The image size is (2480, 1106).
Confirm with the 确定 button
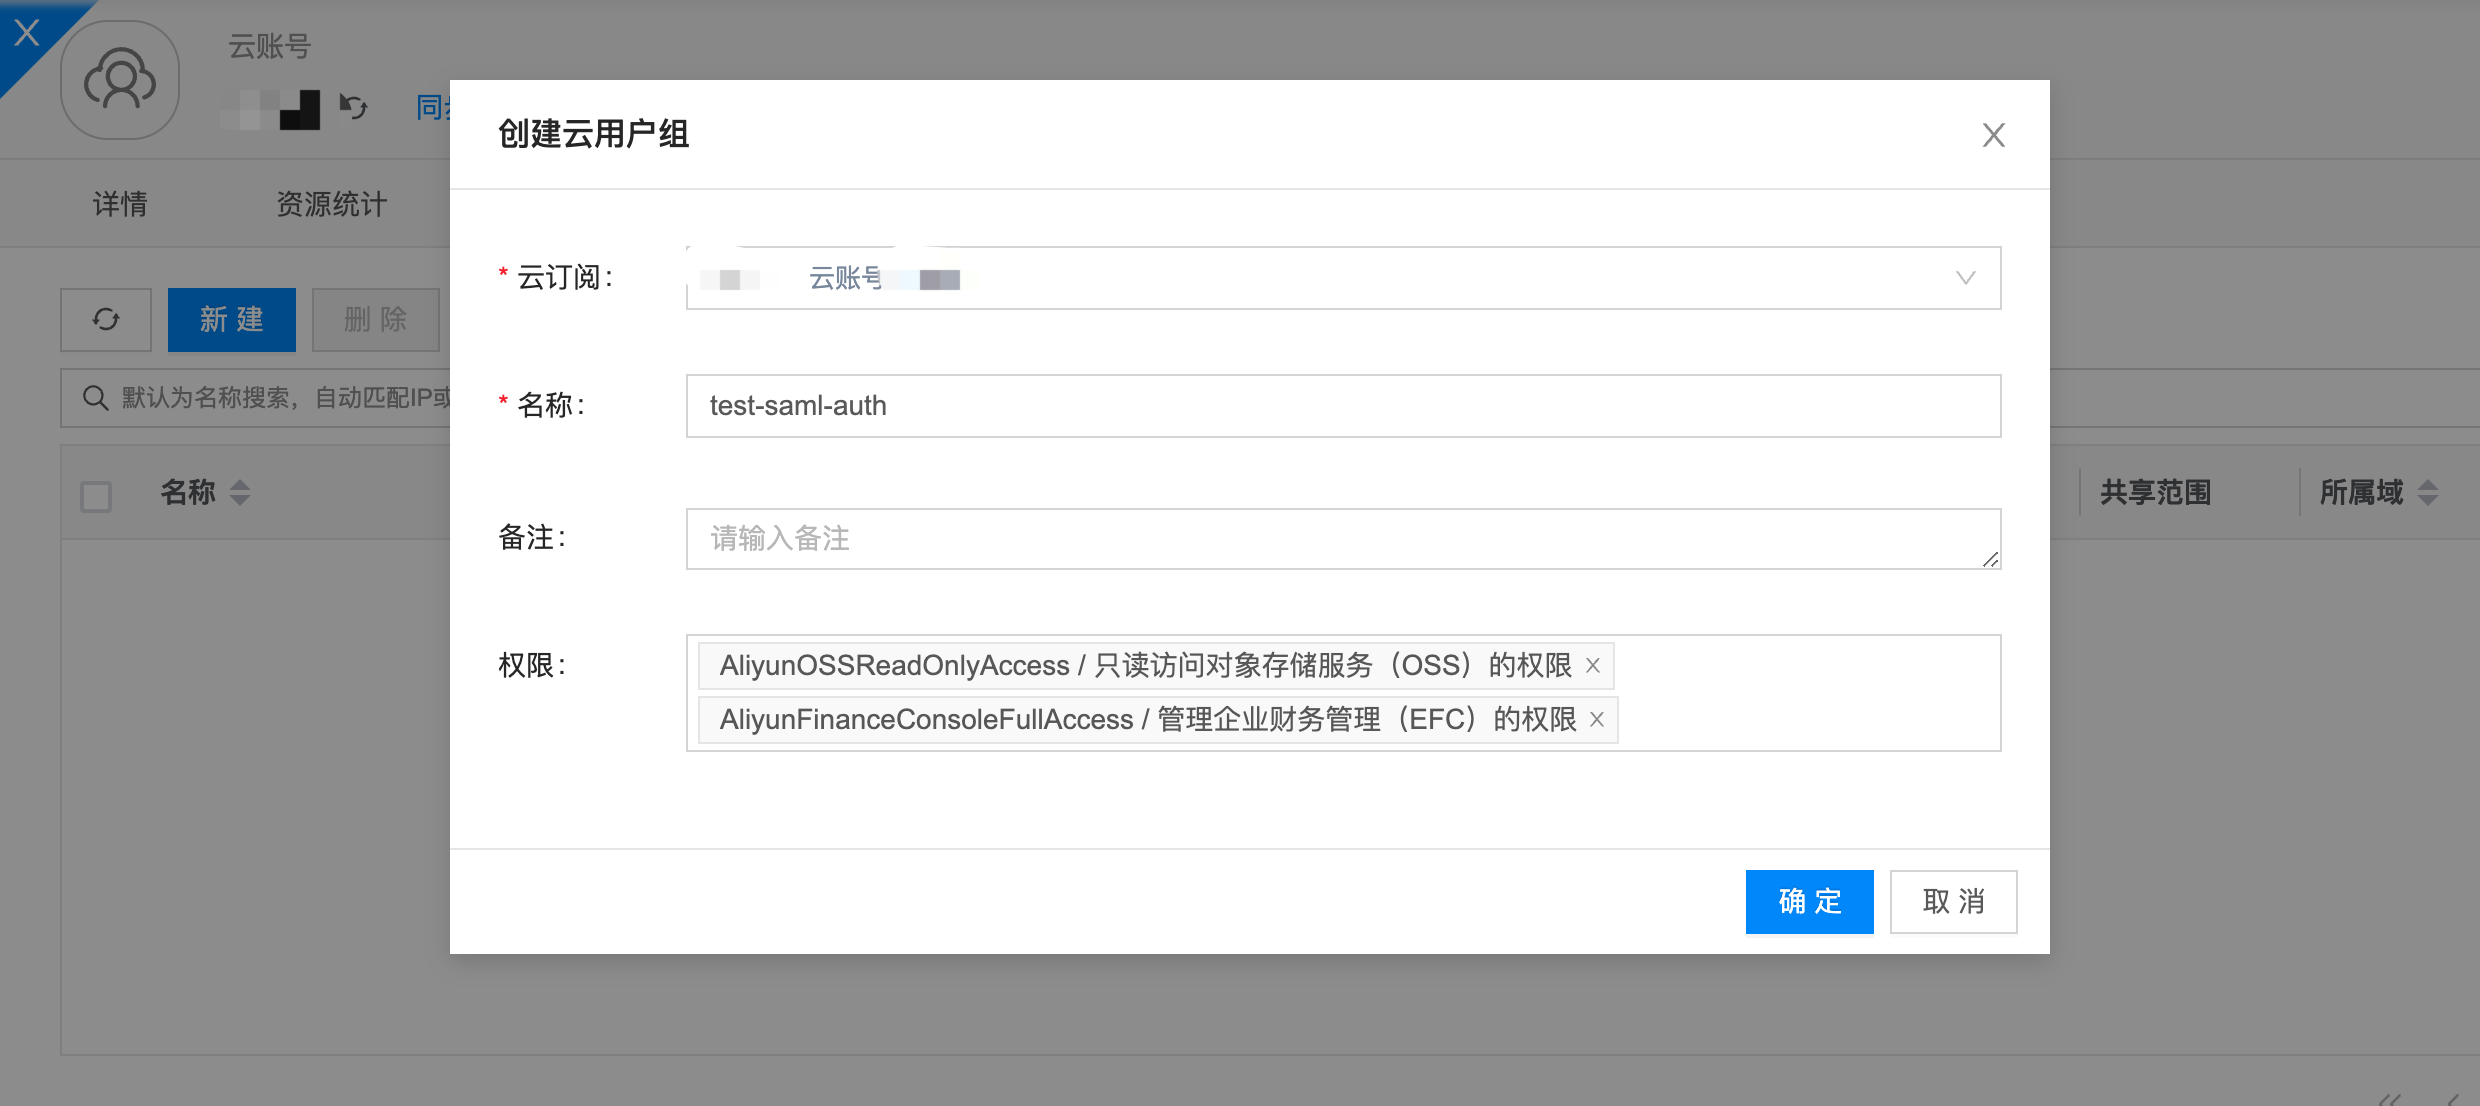[x=1808, y=901]
